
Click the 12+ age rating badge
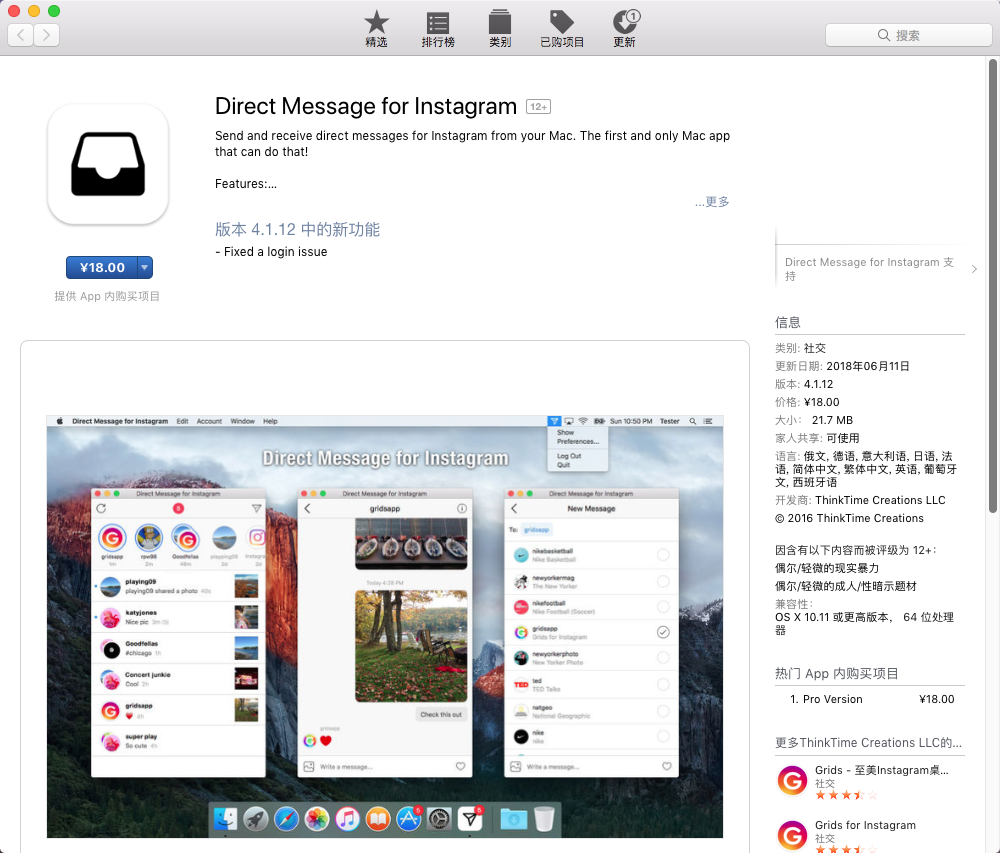[538, 107]
